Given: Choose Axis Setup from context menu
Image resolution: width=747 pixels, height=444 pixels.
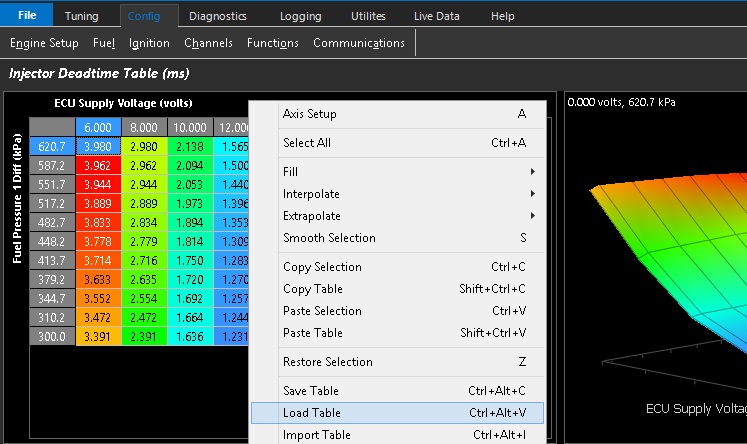Looking at the screenshot, I should coord(397,114).
